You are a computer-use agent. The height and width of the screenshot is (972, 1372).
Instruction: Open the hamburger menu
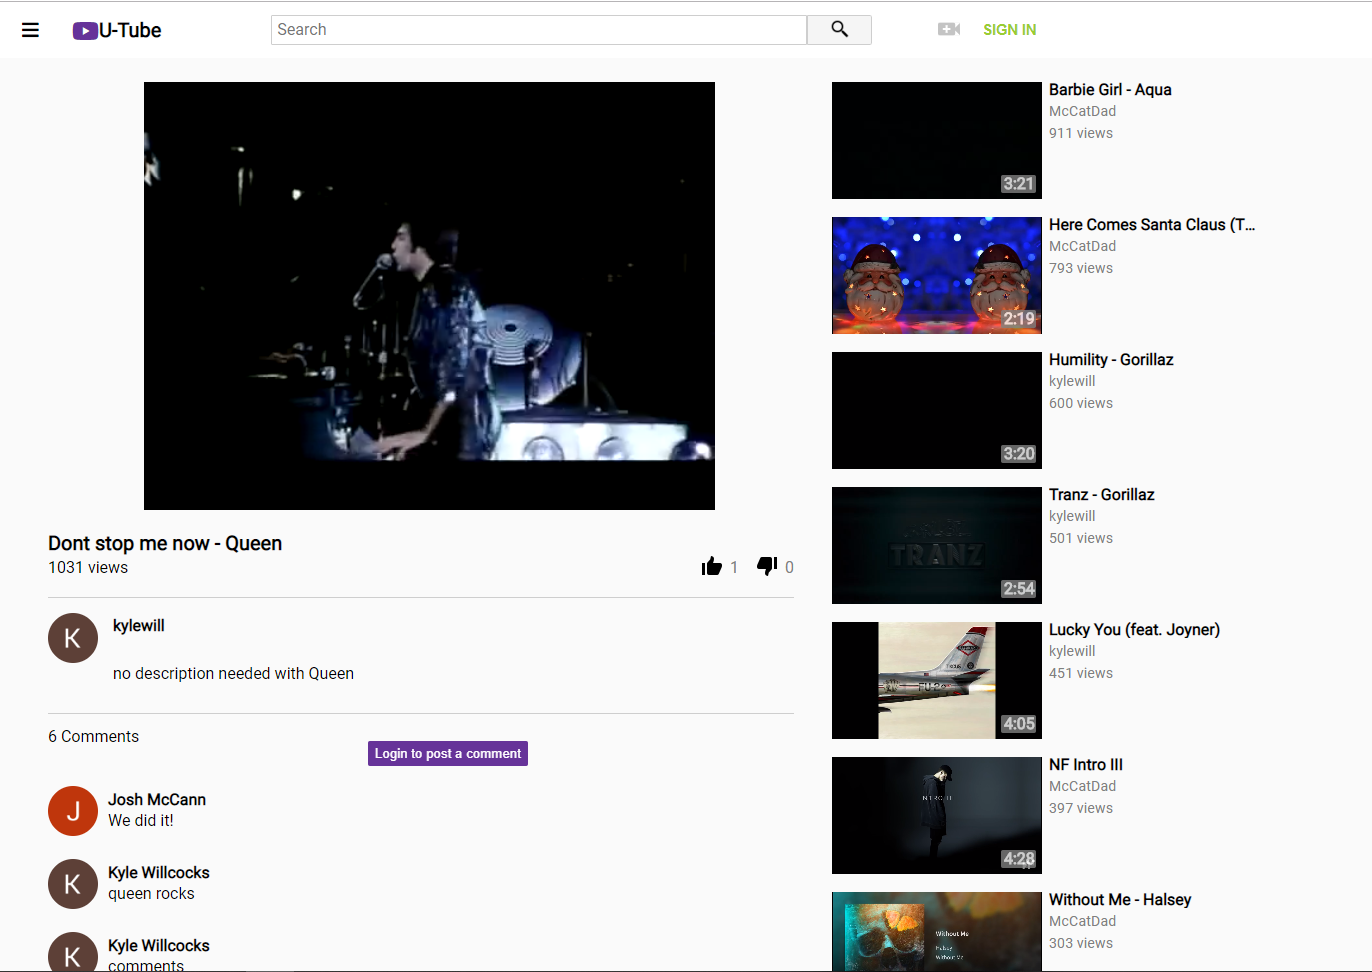31,30
